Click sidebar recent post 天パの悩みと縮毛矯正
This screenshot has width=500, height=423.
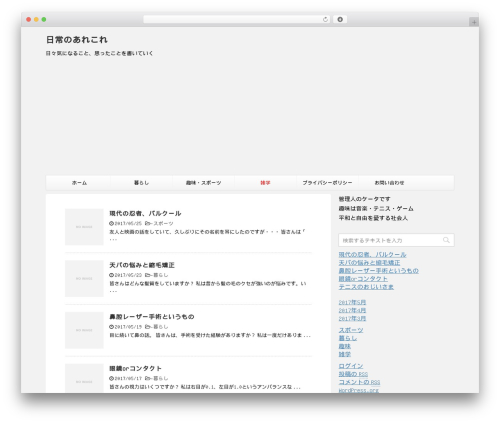tap(369, 263)
